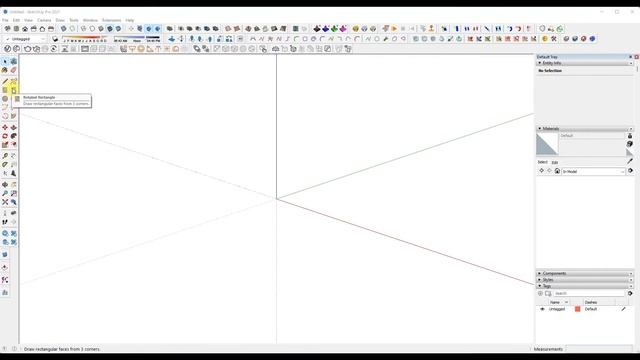This screenshot has height=360, width=640.
Task: Open the Camera menu
Action: [x=44, y=20]
